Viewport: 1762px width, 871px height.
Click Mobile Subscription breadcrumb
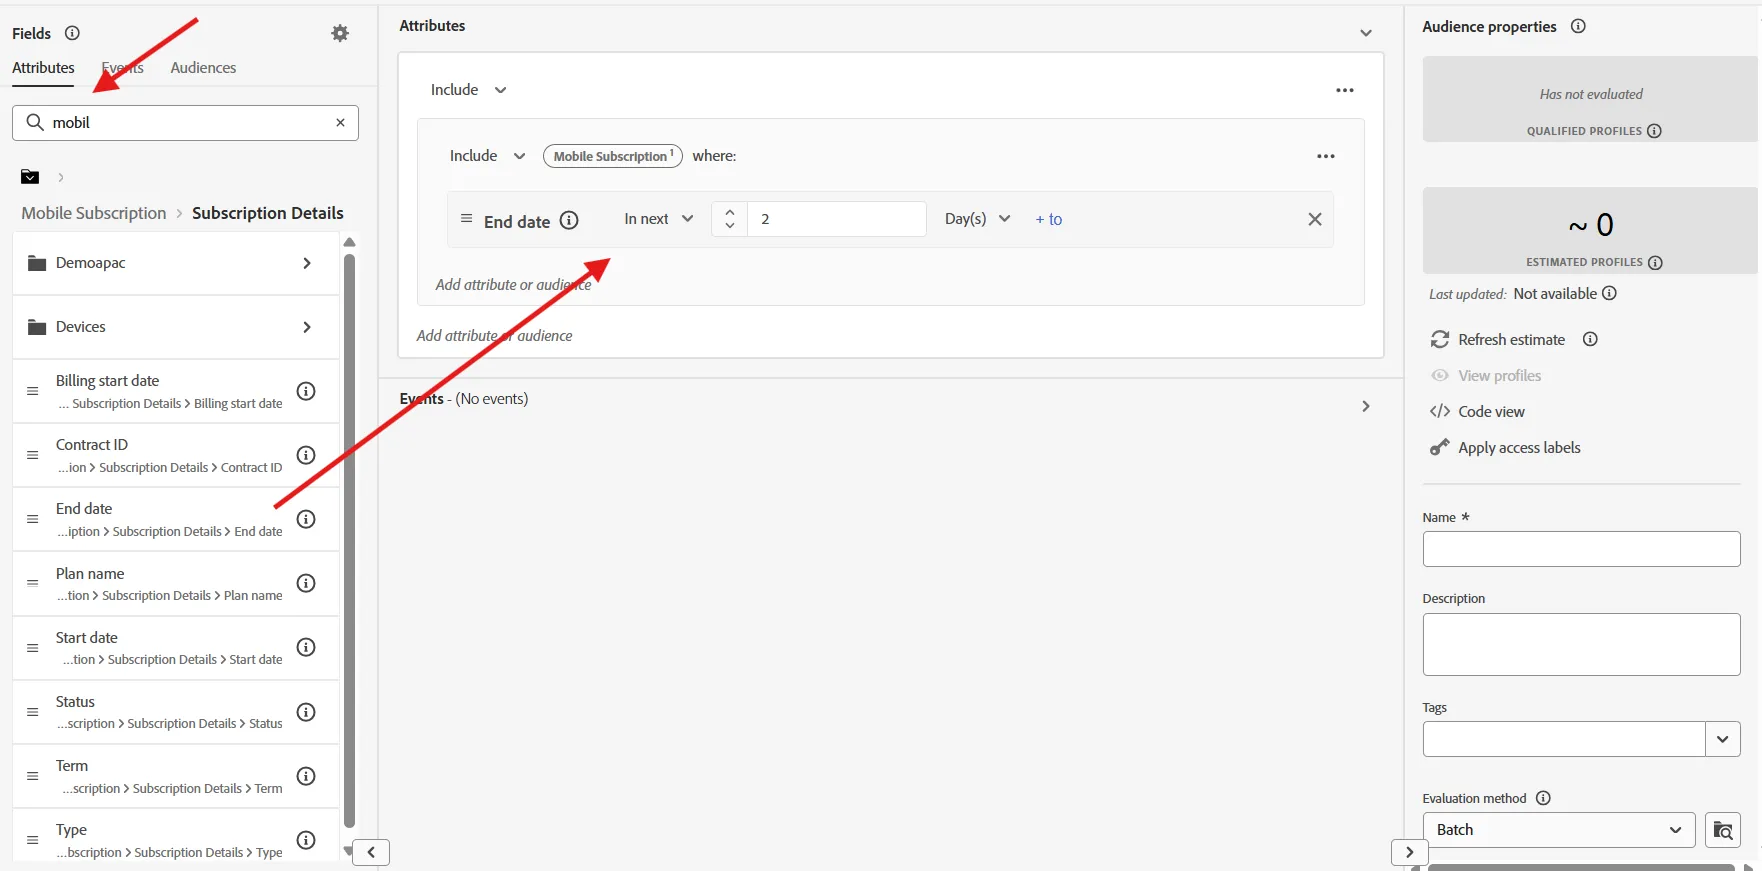(94, 213)
